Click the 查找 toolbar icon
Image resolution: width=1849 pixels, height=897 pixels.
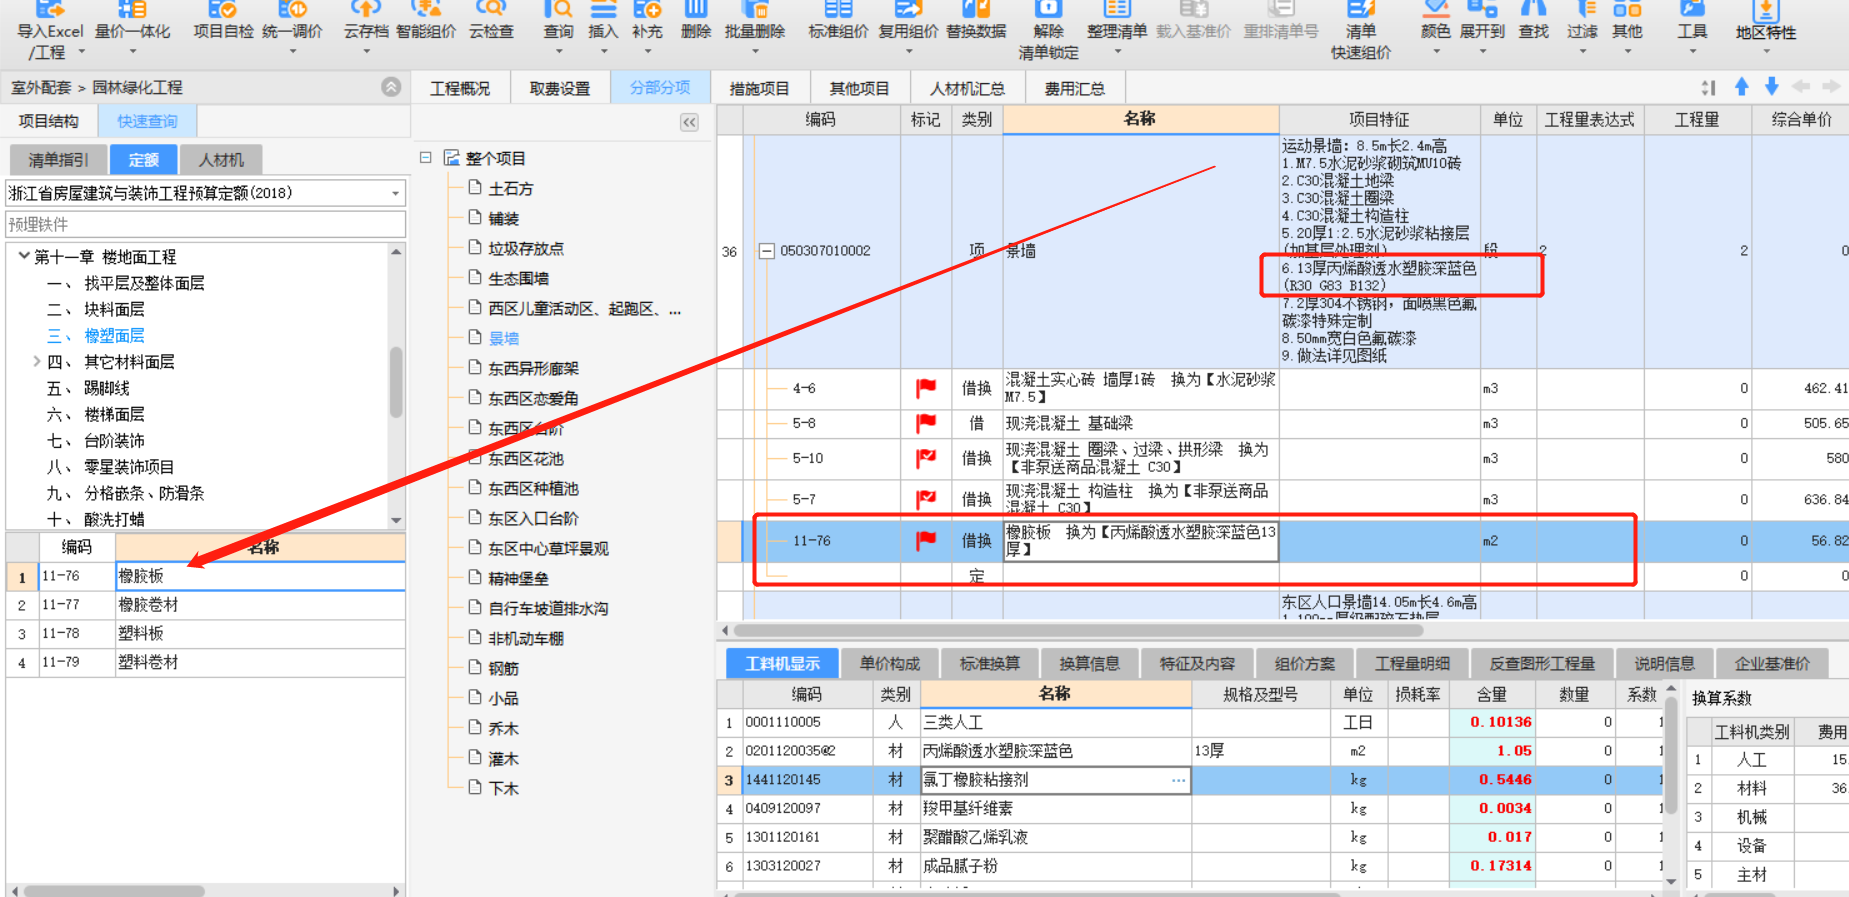coord(1533,22)
